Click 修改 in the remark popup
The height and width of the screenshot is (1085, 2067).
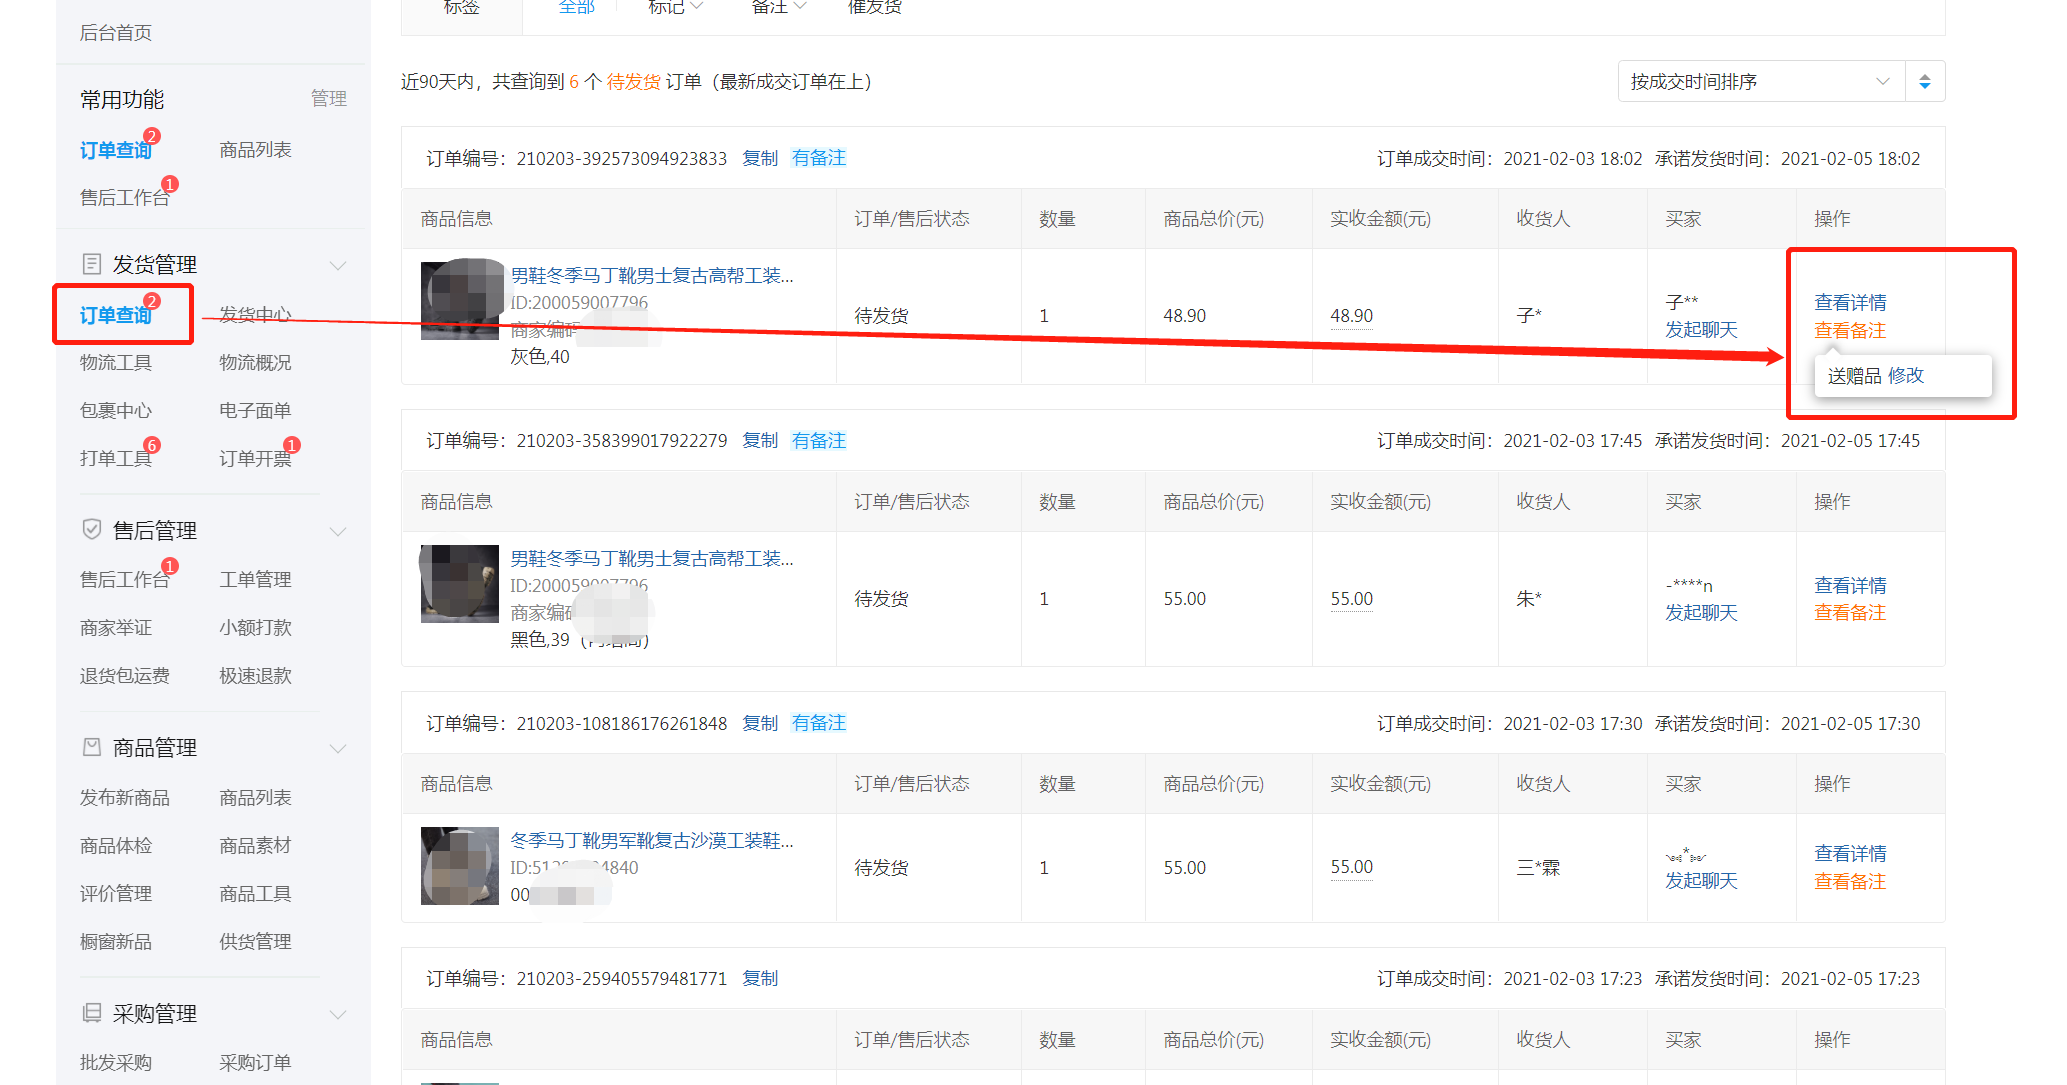(1906, 376)
